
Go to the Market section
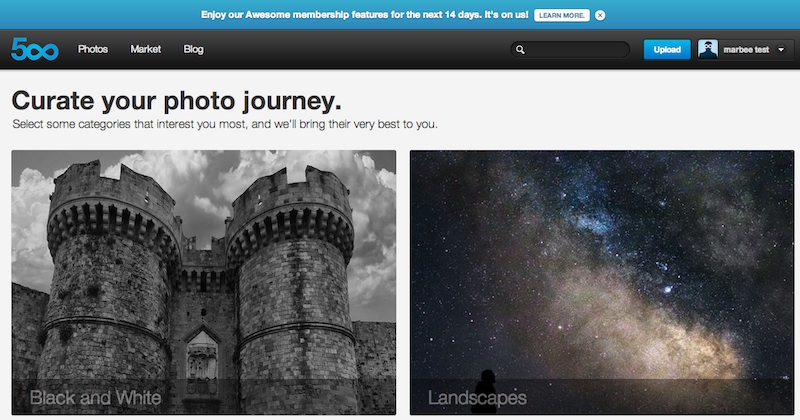(145, 49)
